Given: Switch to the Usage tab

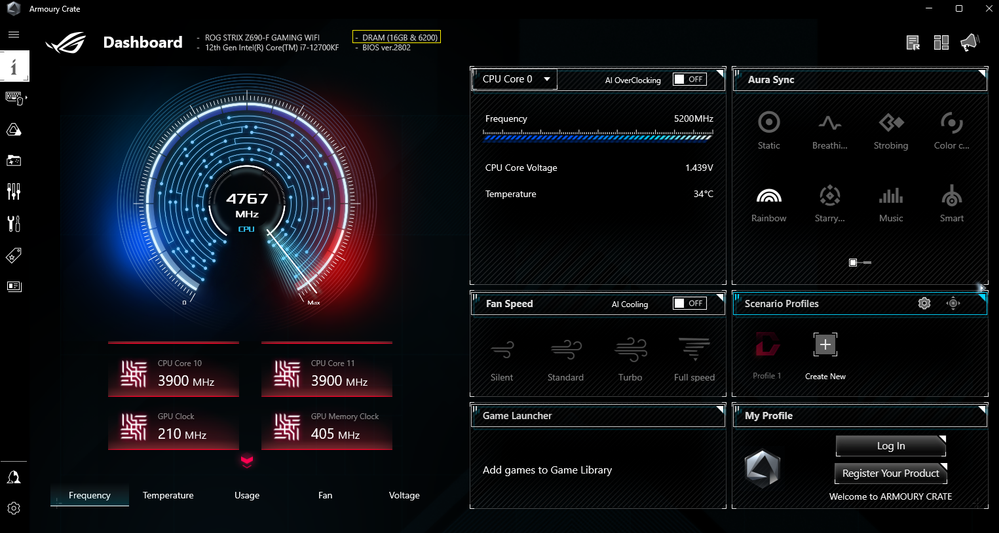Looking at the screenshot, I should click(x=247, y=495).
